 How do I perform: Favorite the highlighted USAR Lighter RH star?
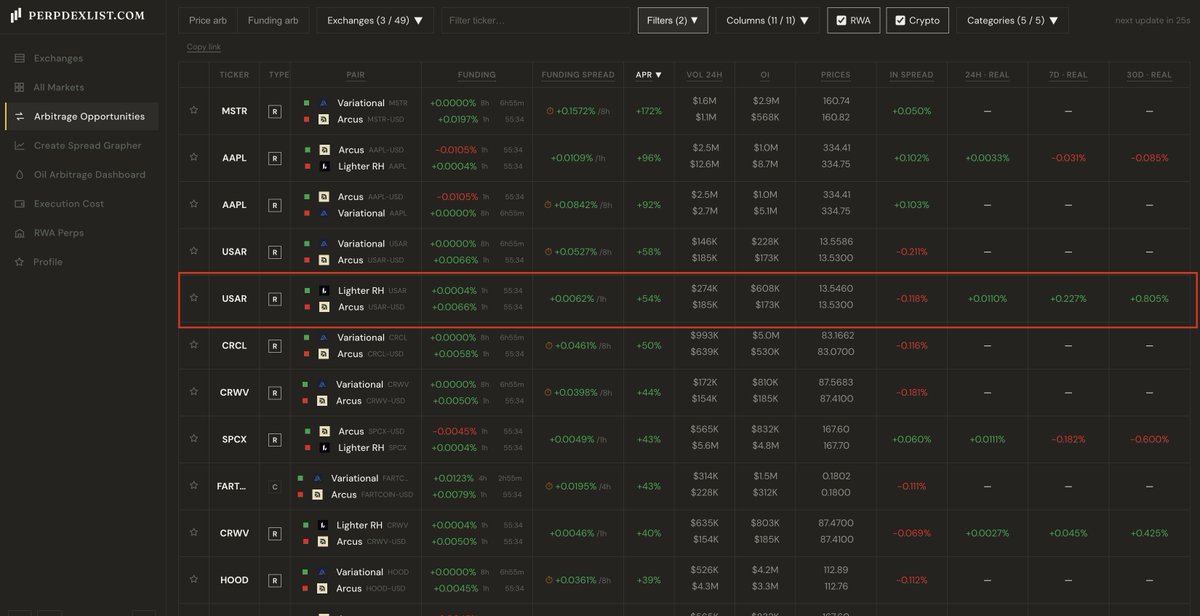click(x=193, y=298)
